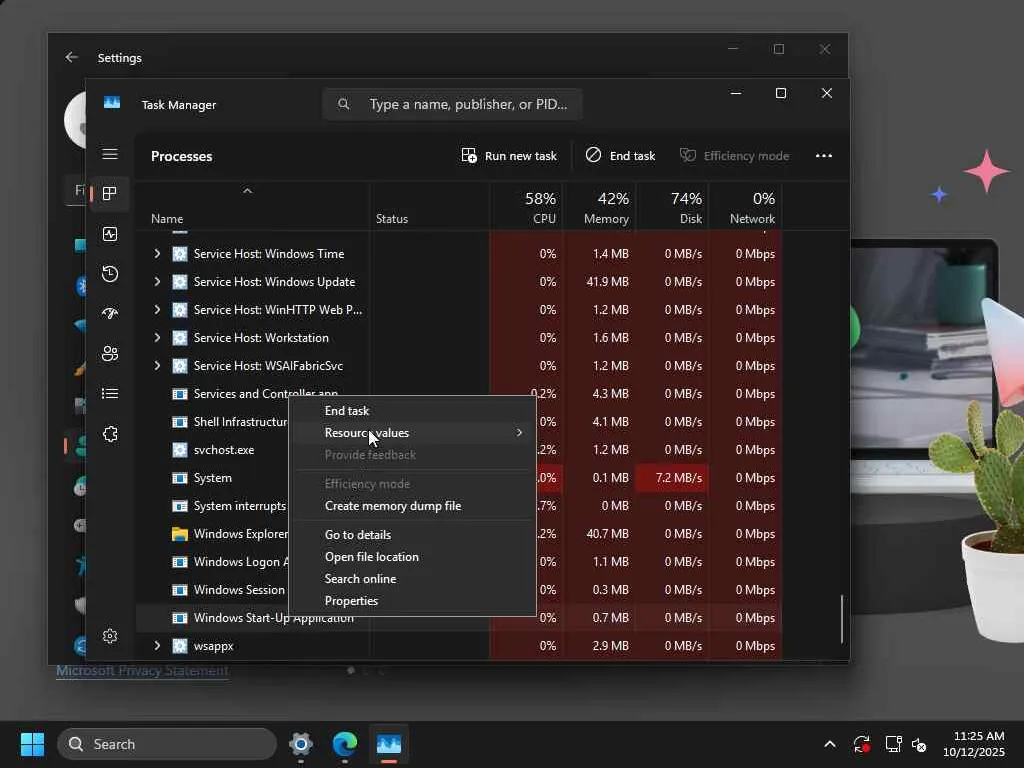The image size is (1024, 768).
Task: Click the 41.9 MB memory value
Action: point(607,281)
